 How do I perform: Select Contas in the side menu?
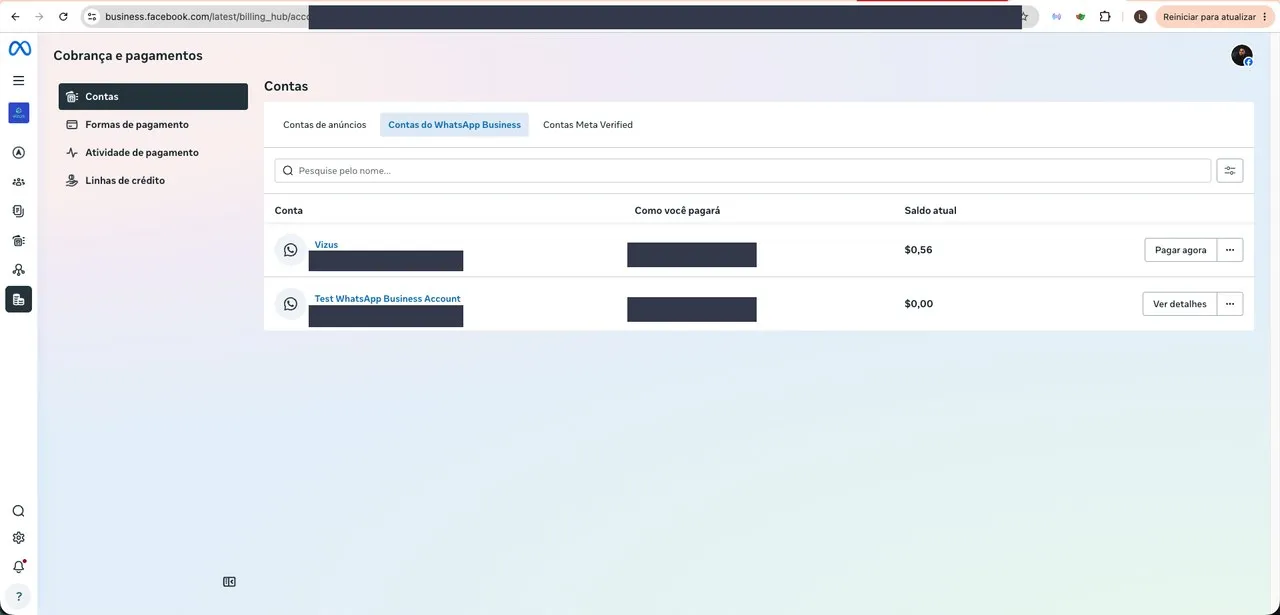(153, 97)
